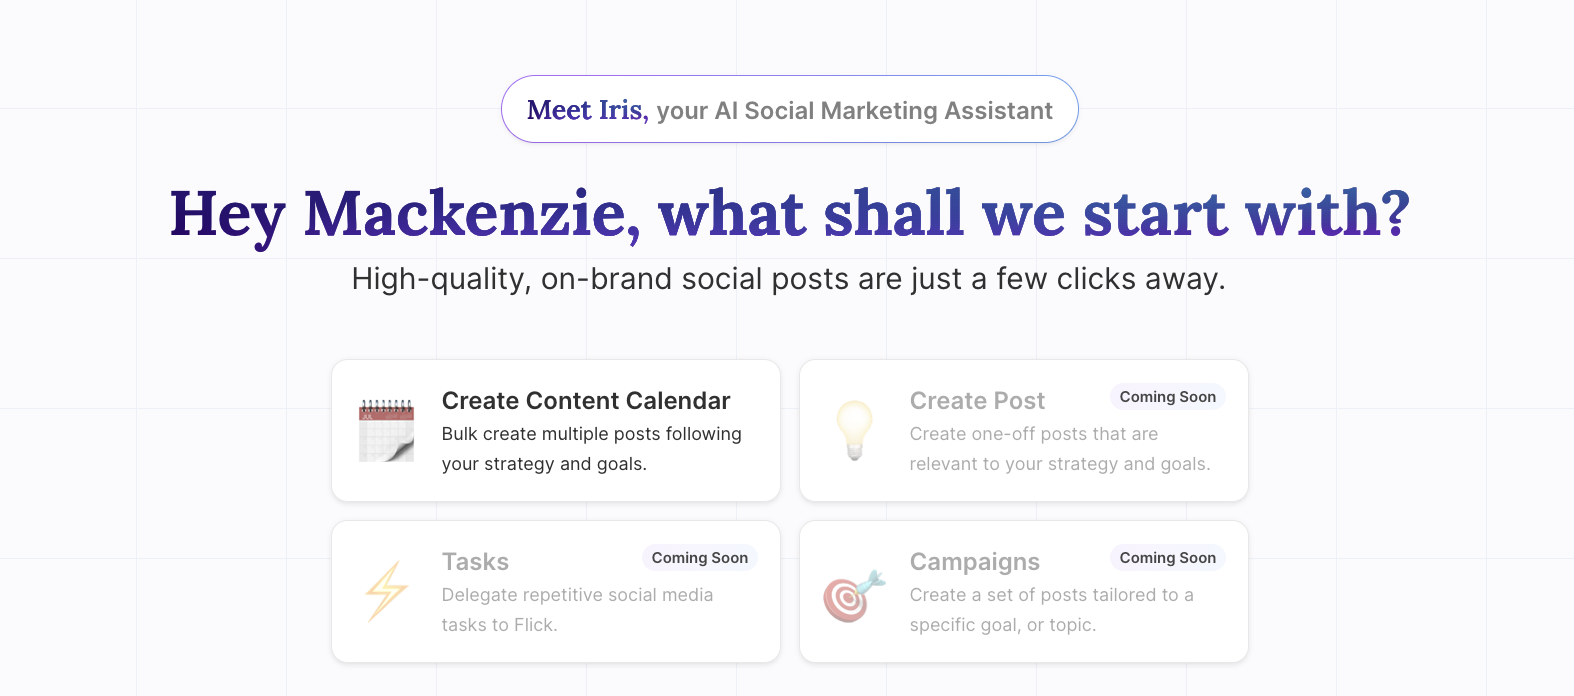Click the bold 'Meet Iris' text
This screenshot has width=1574, height=696.
[586, 110]
